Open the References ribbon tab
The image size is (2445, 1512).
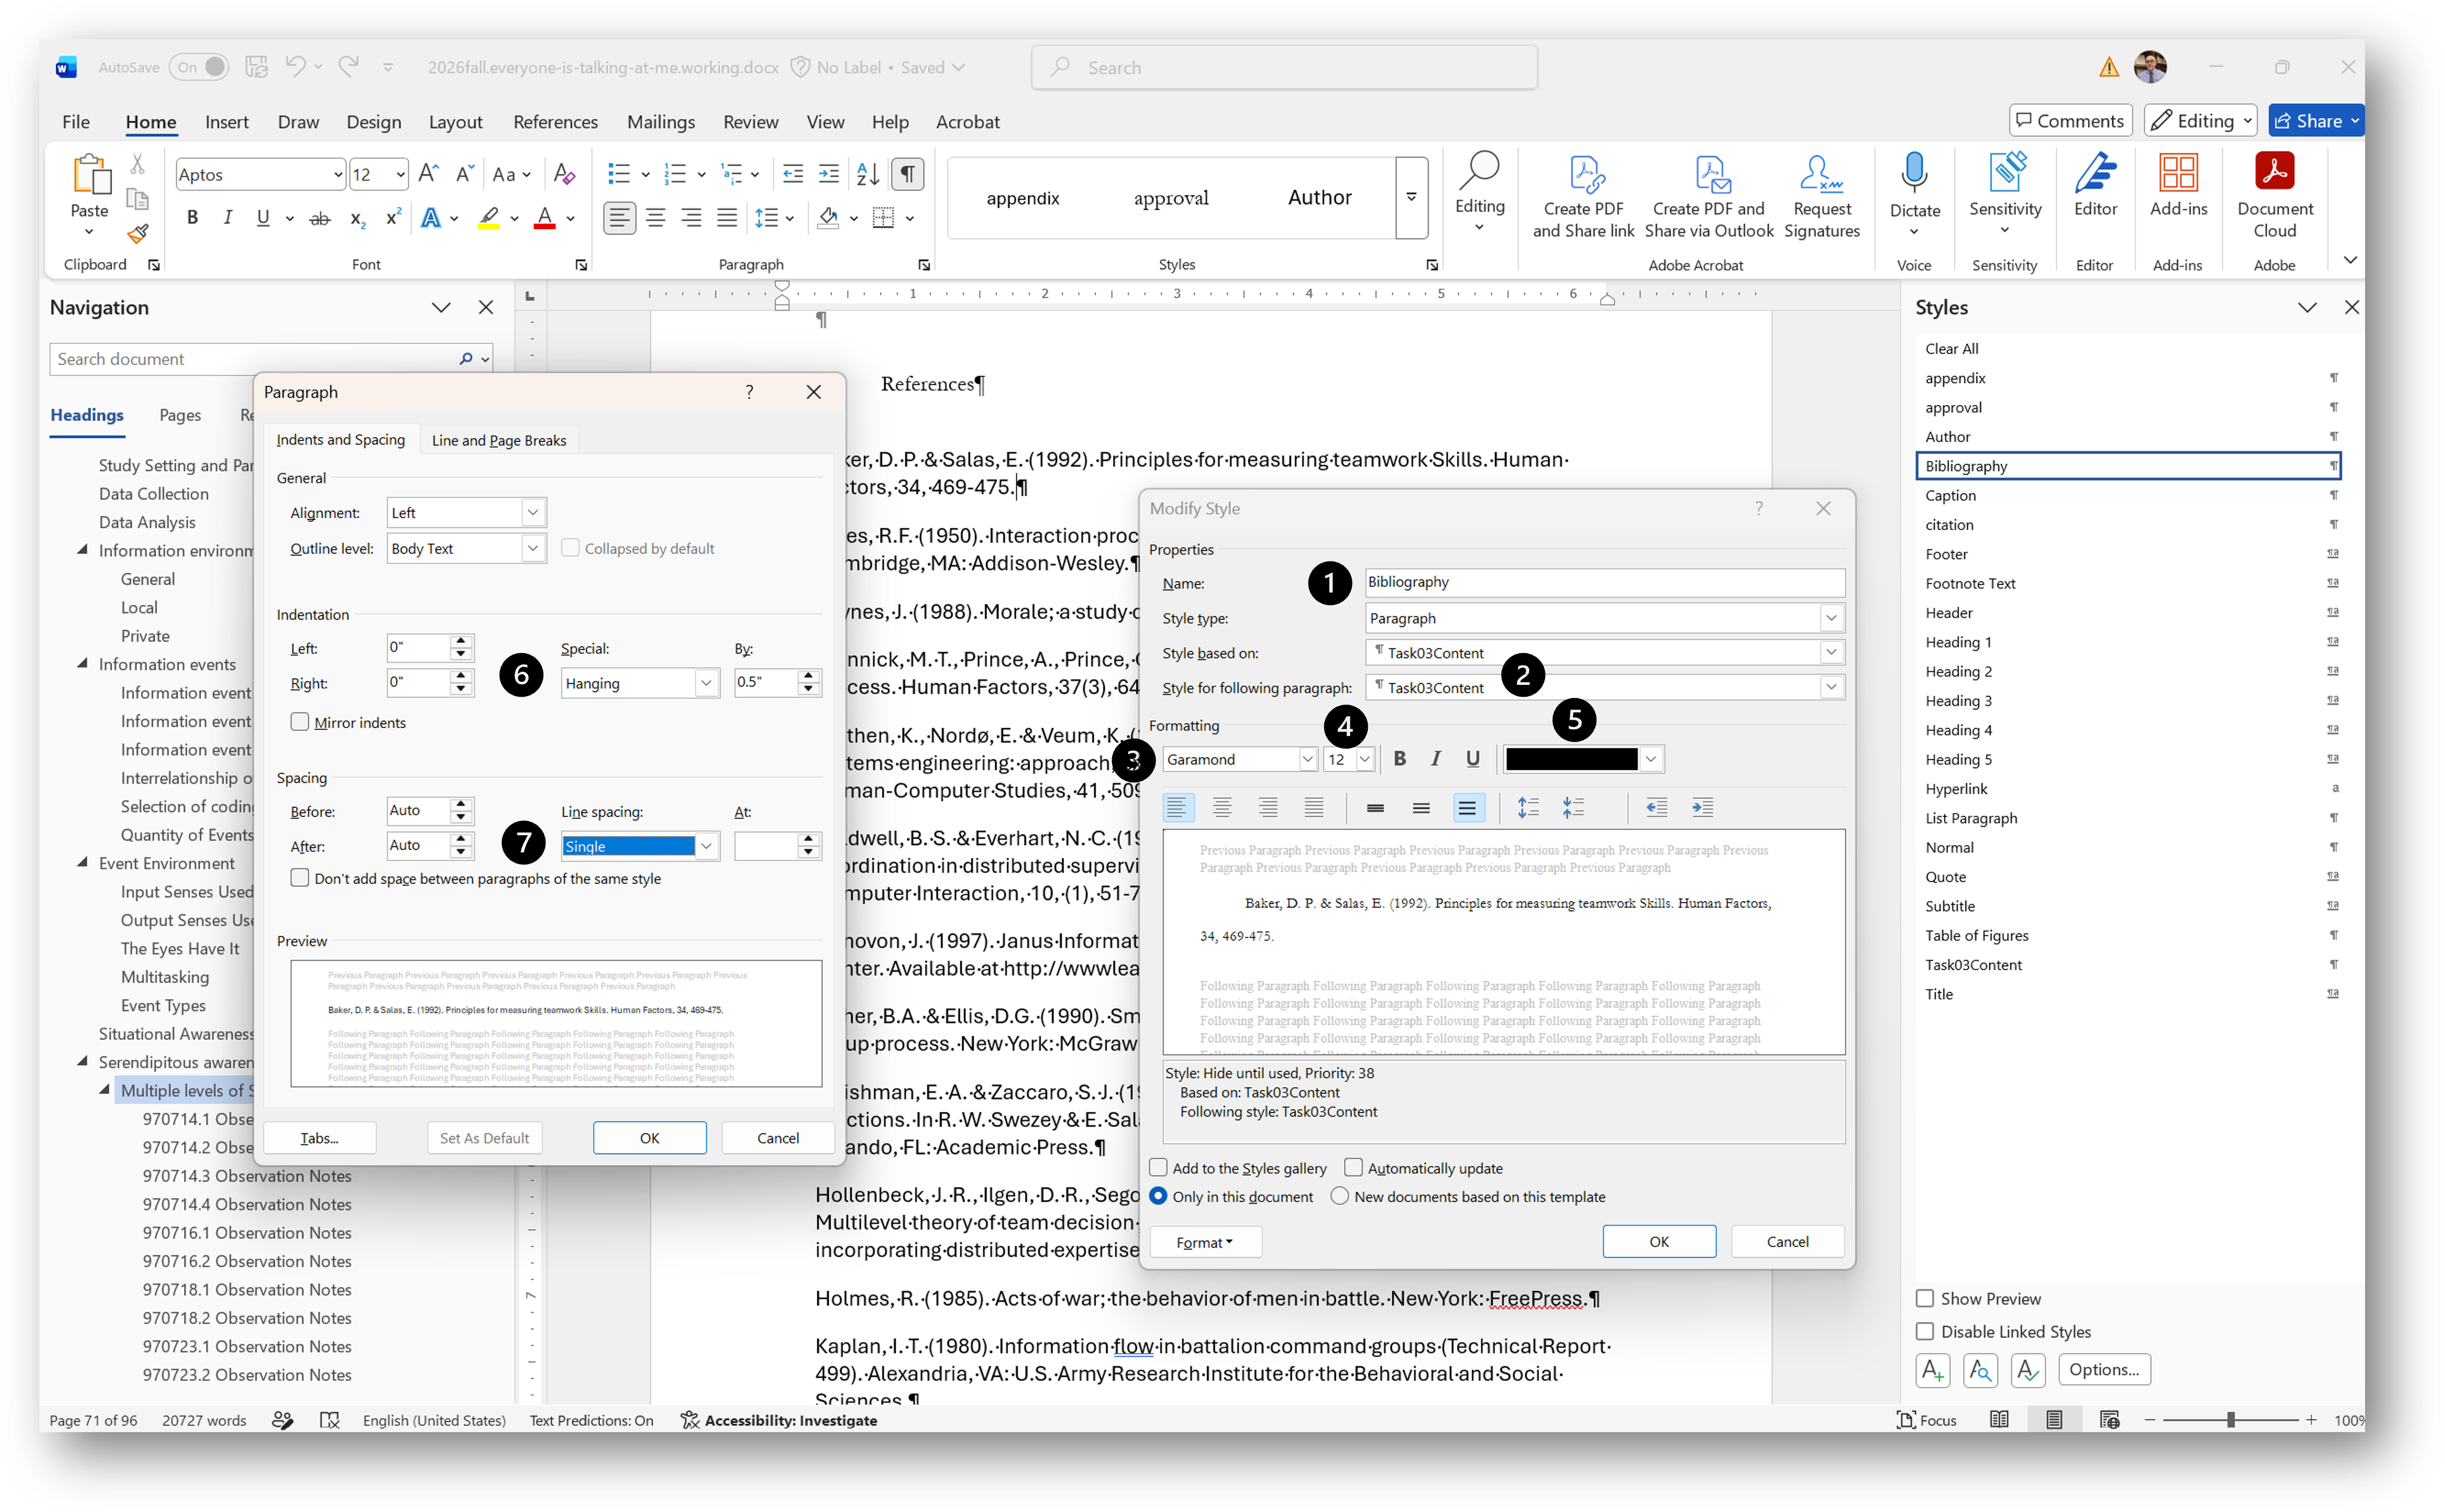point(555,122)
